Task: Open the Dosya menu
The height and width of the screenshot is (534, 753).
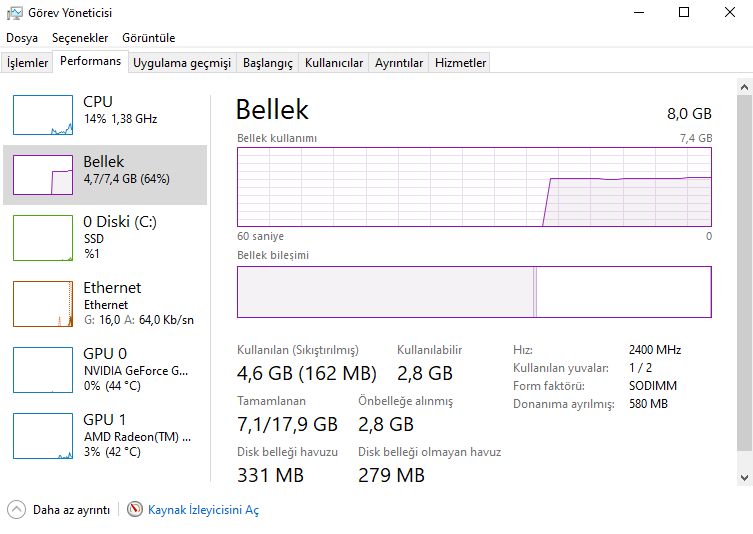Action: pyautogui.click(x=22, y=38)
